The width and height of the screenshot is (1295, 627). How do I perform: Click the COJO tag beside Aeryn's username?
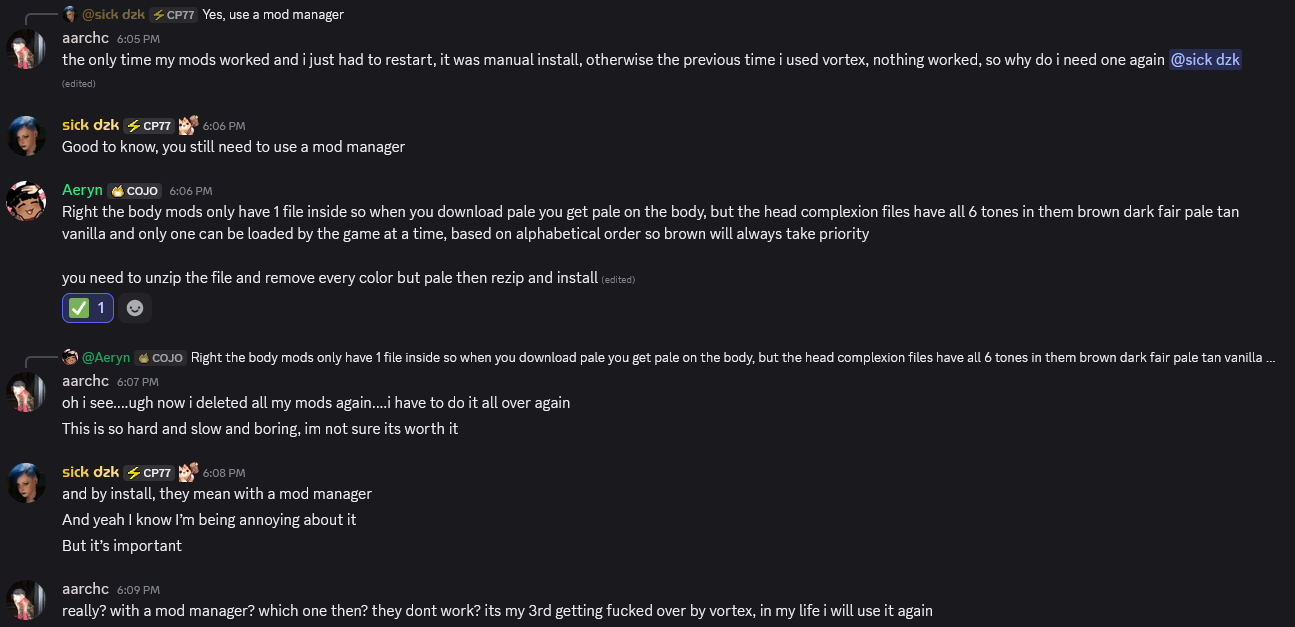pos(135,191)
